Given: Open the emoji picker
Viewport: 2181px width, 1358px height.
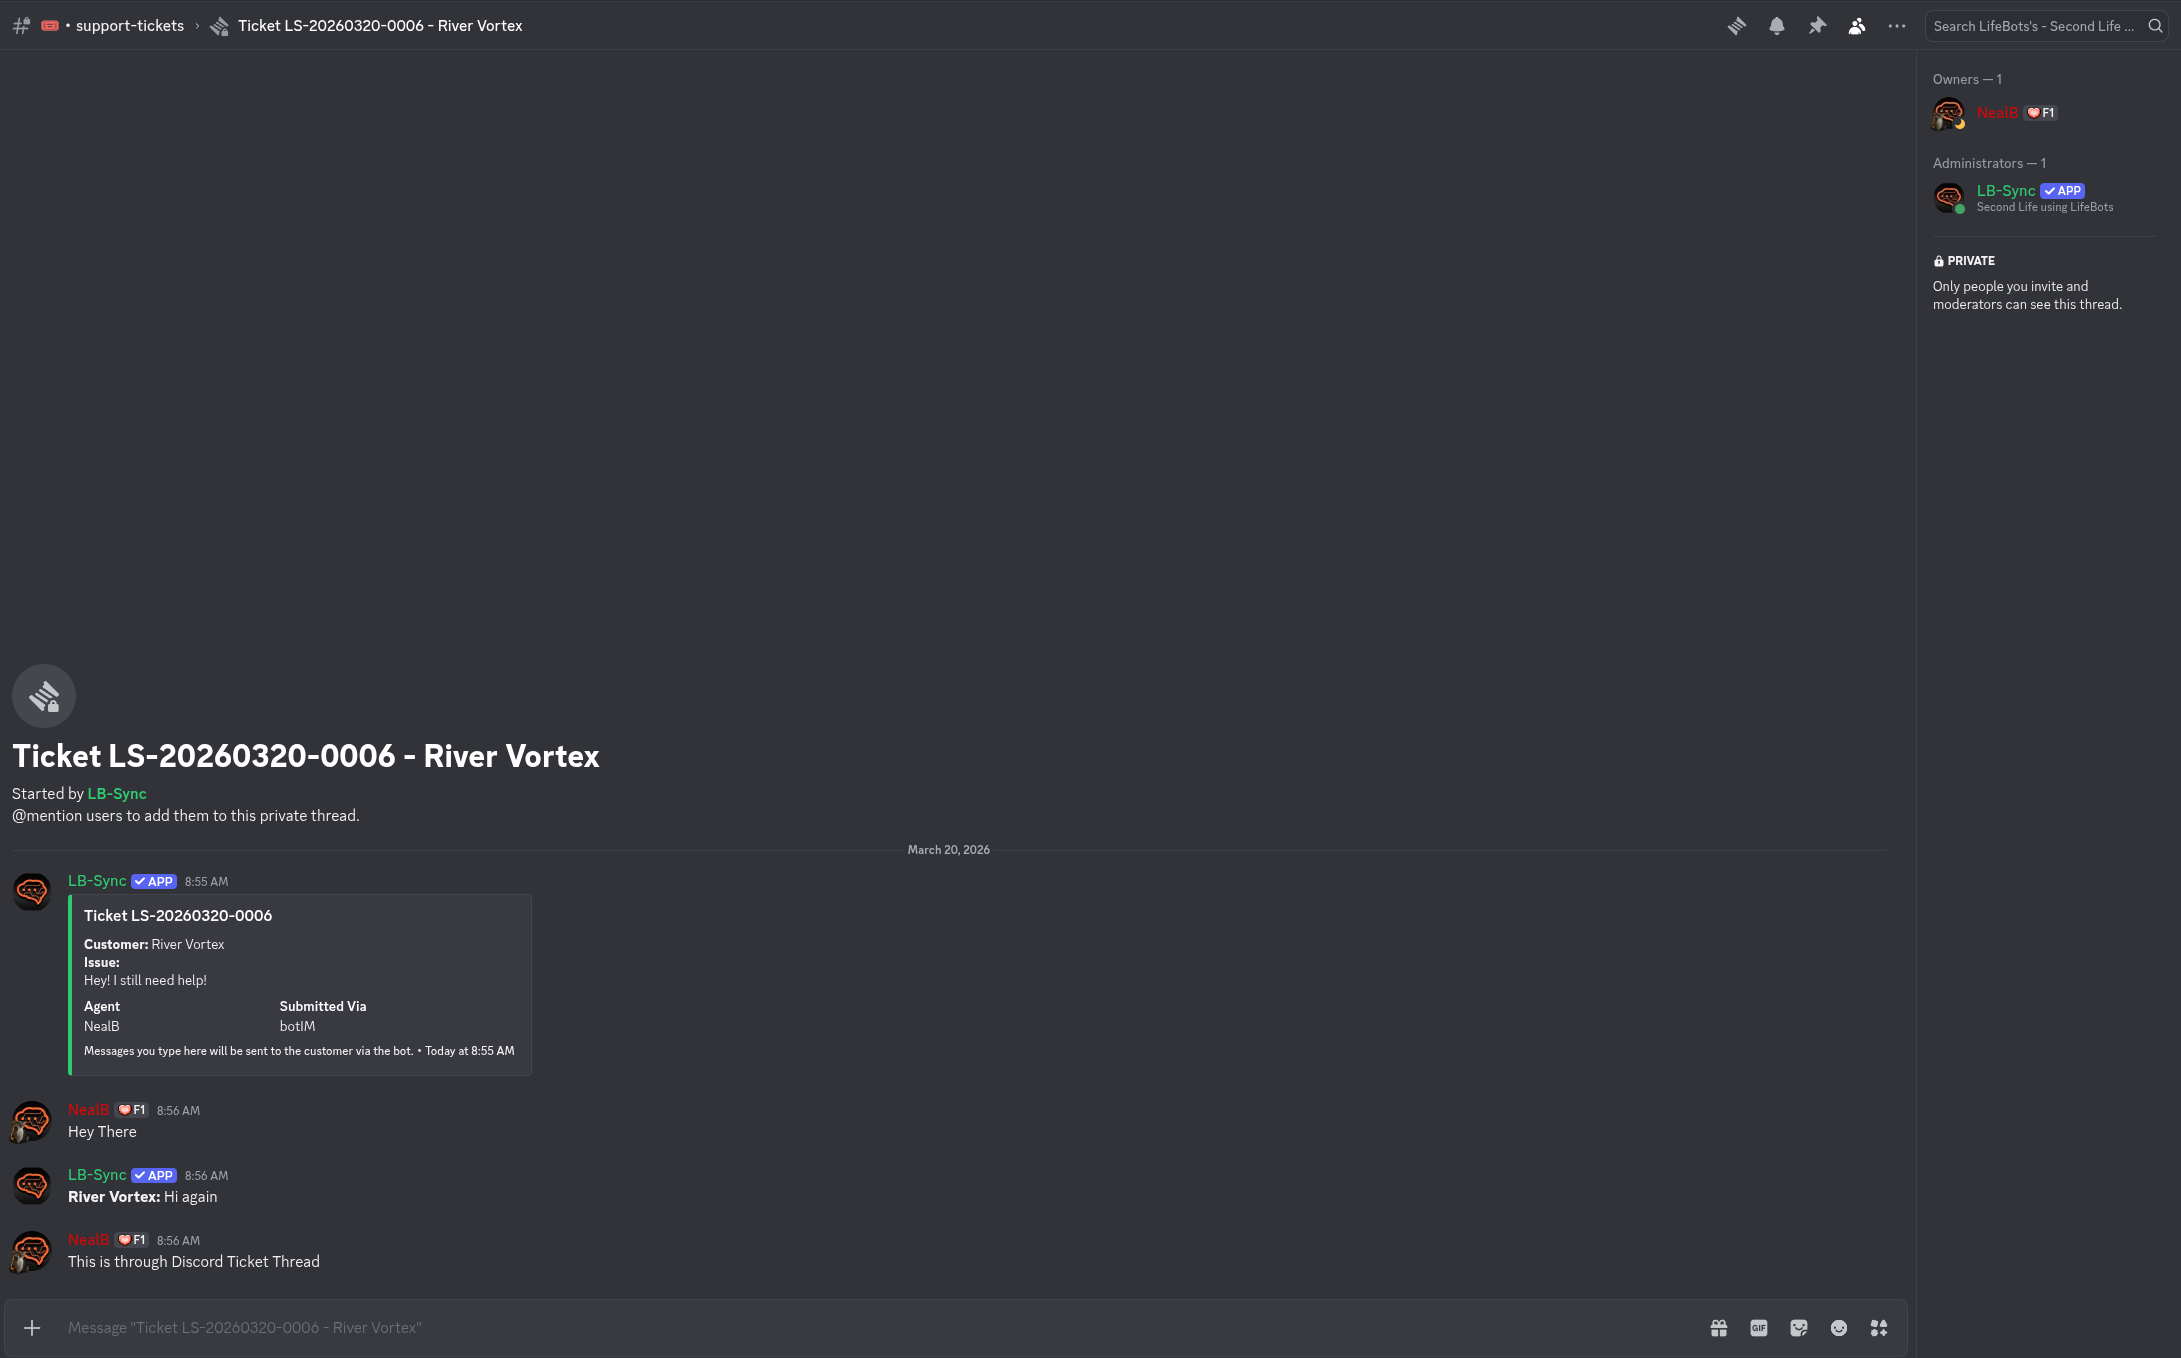Looking at the screenshot, I should pos(1839,1327).
